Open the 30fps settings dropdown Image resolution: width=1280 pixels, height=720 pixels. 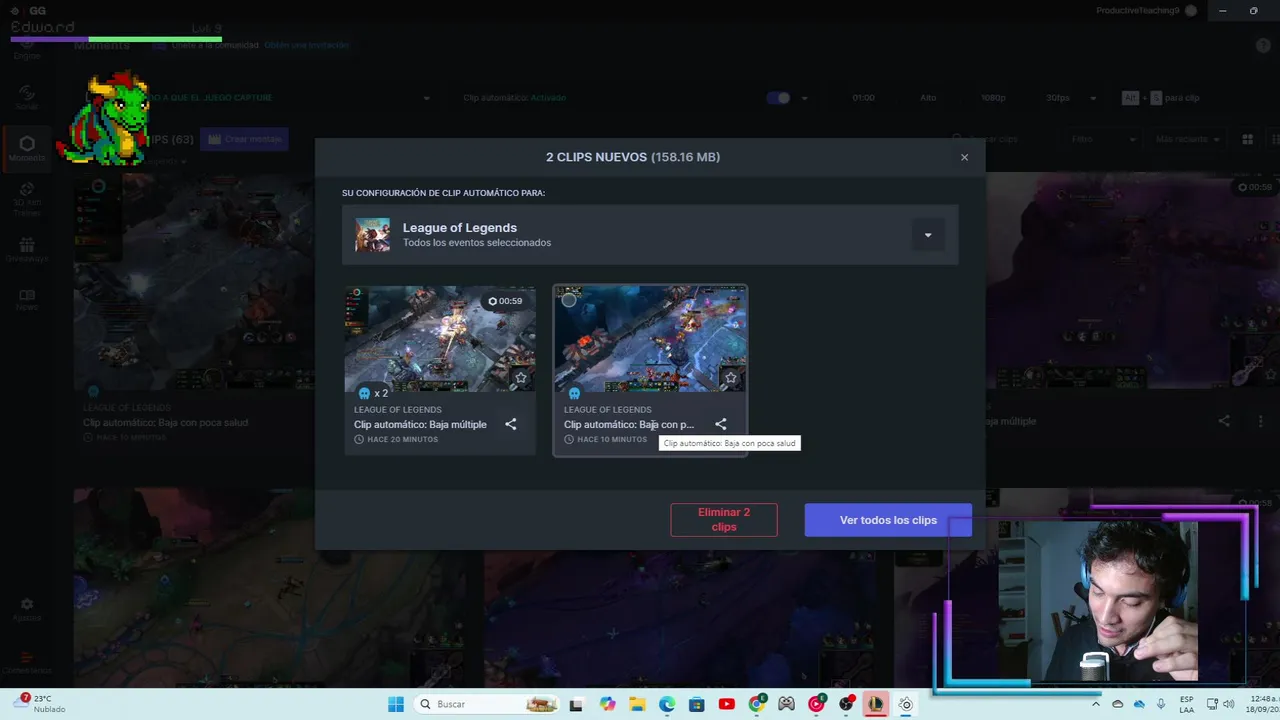pyautogui.click(x=1071, y=98)
